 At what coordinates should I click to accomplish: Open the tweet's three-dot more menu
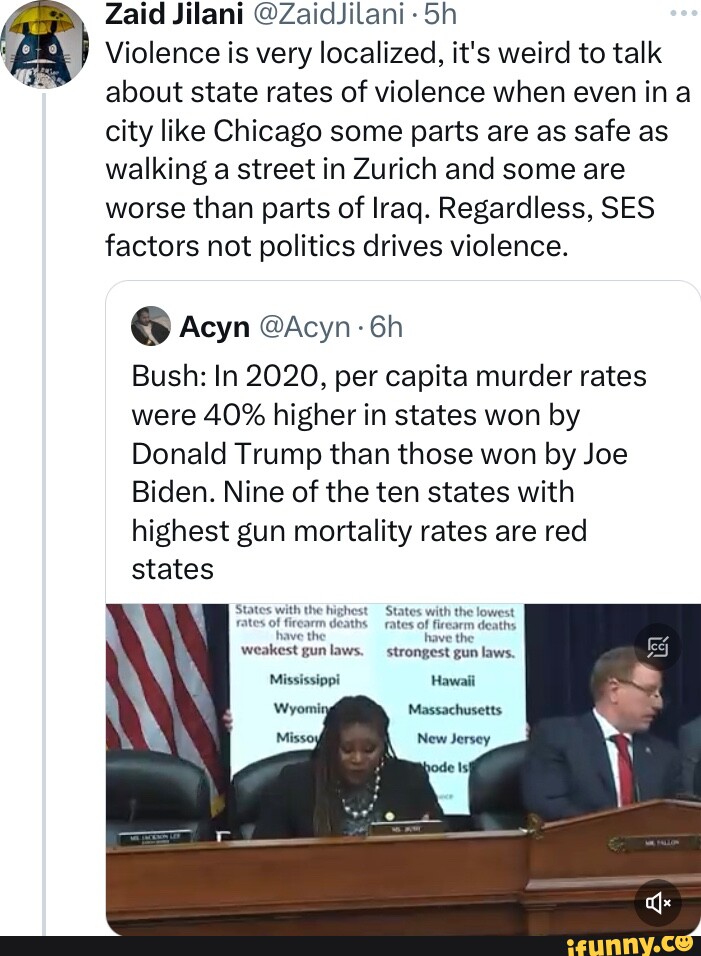click(x=681, y=14)
